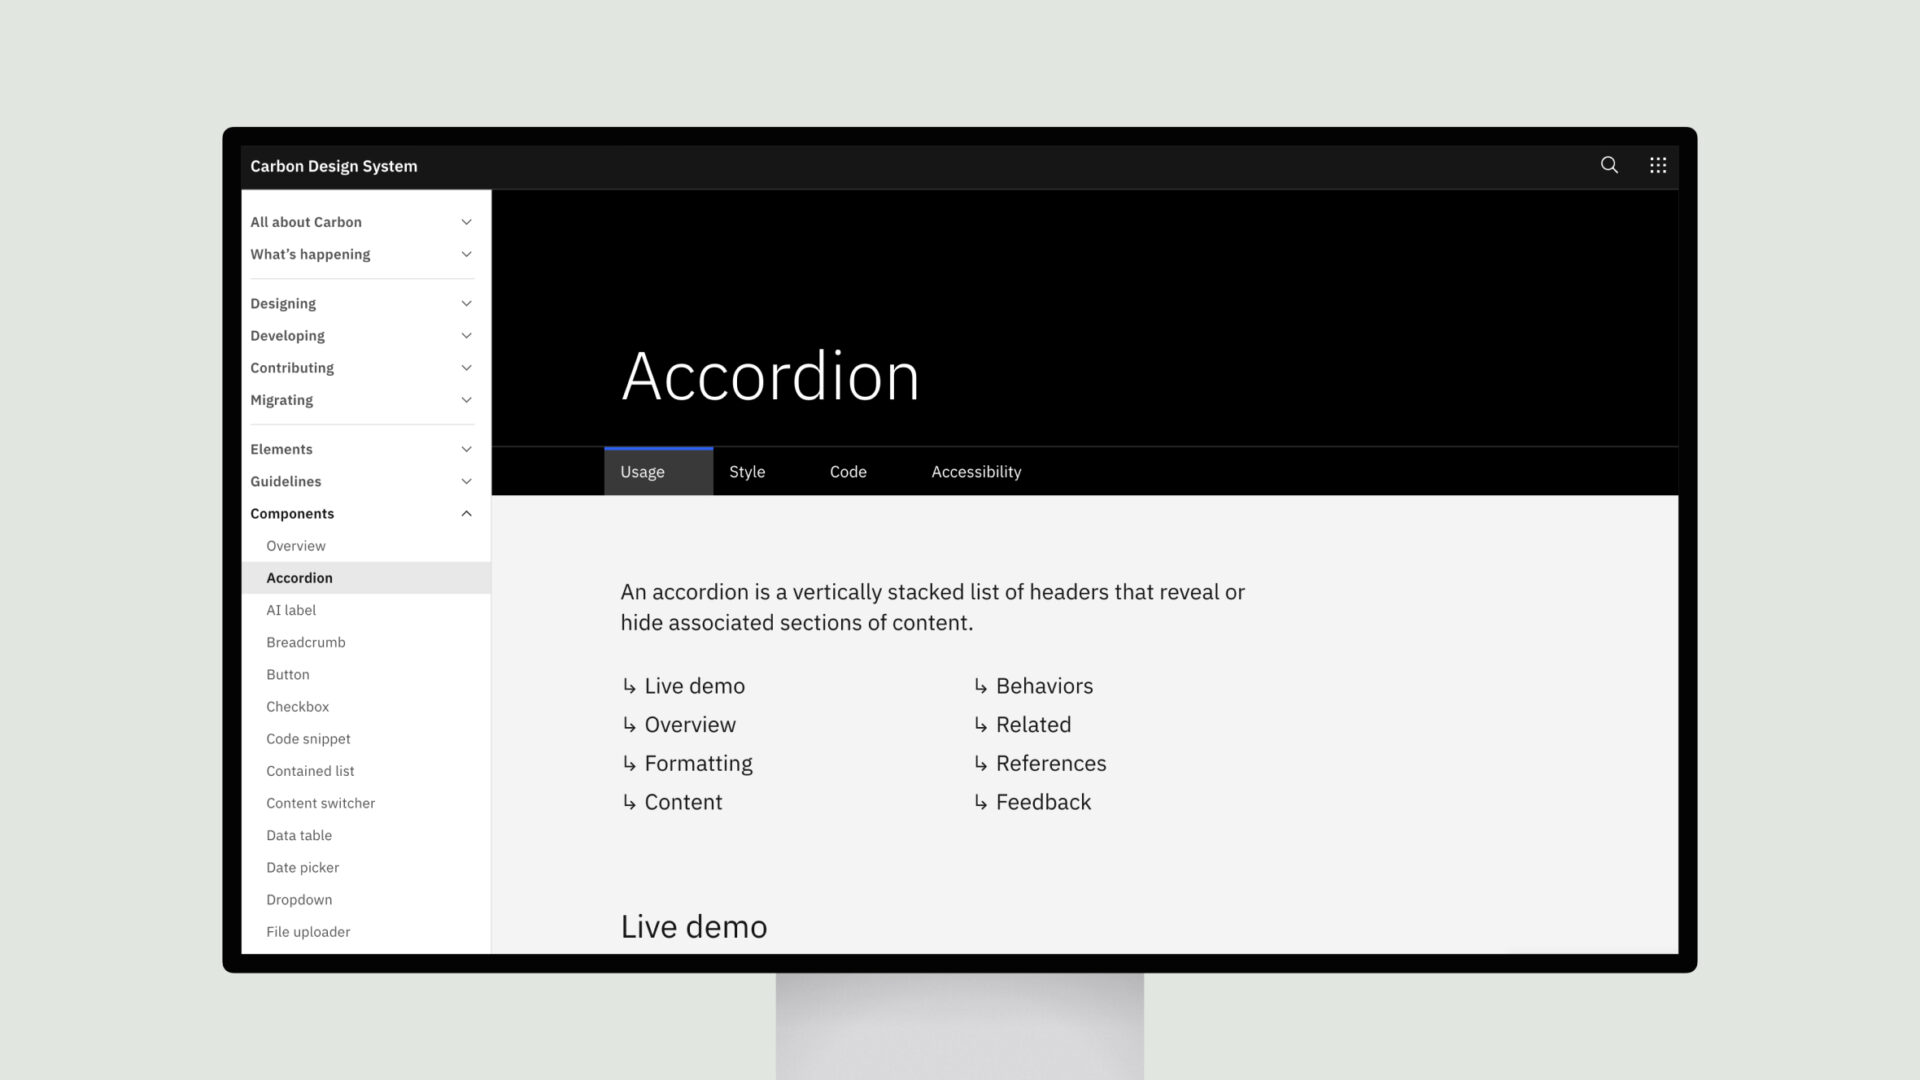Image resolution: width=1920 pixels, height=1080 pixels.
Task: Select the Accessibility tab
Action: click(x=976, y=471)
